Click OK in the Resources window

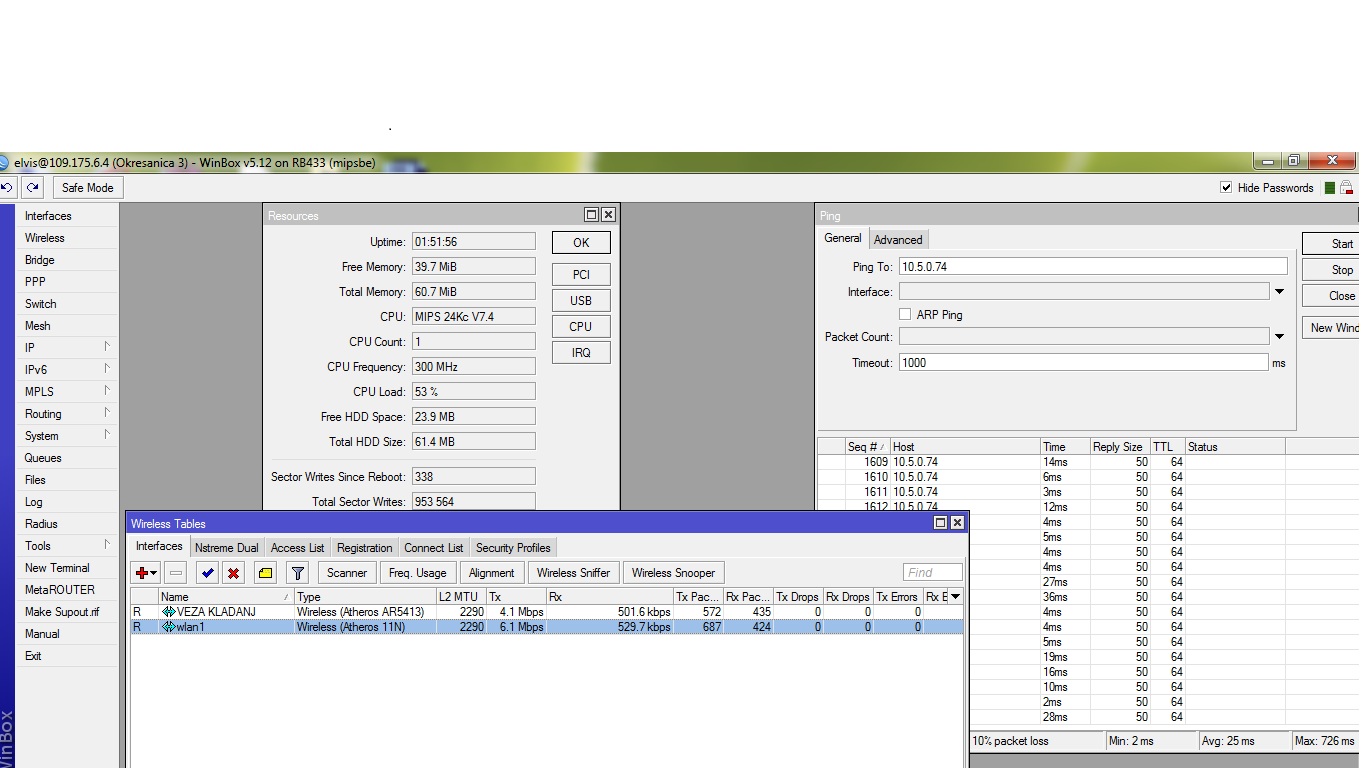tap(581, 243)
